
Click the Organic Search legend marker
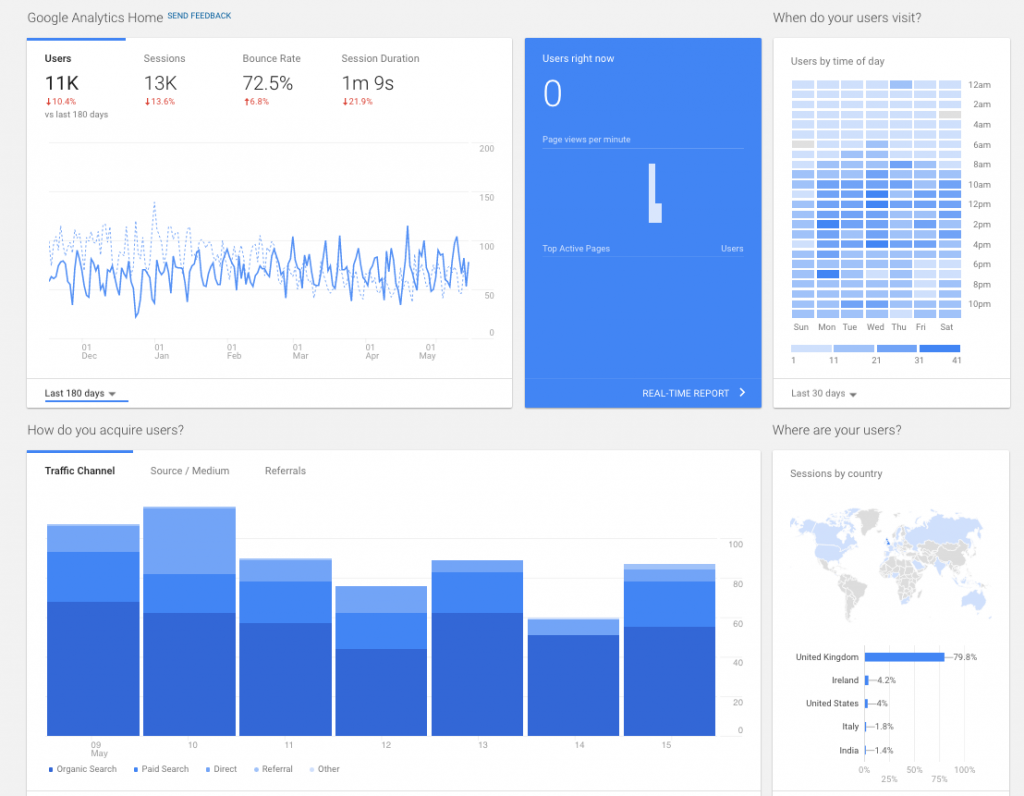click(51, 769)
